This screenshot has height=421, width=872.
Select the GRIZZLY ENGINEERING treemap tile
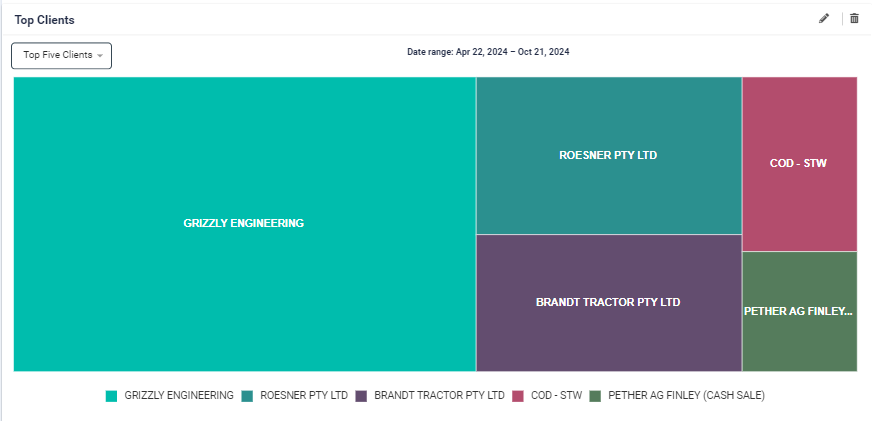[x=244, y=223]
